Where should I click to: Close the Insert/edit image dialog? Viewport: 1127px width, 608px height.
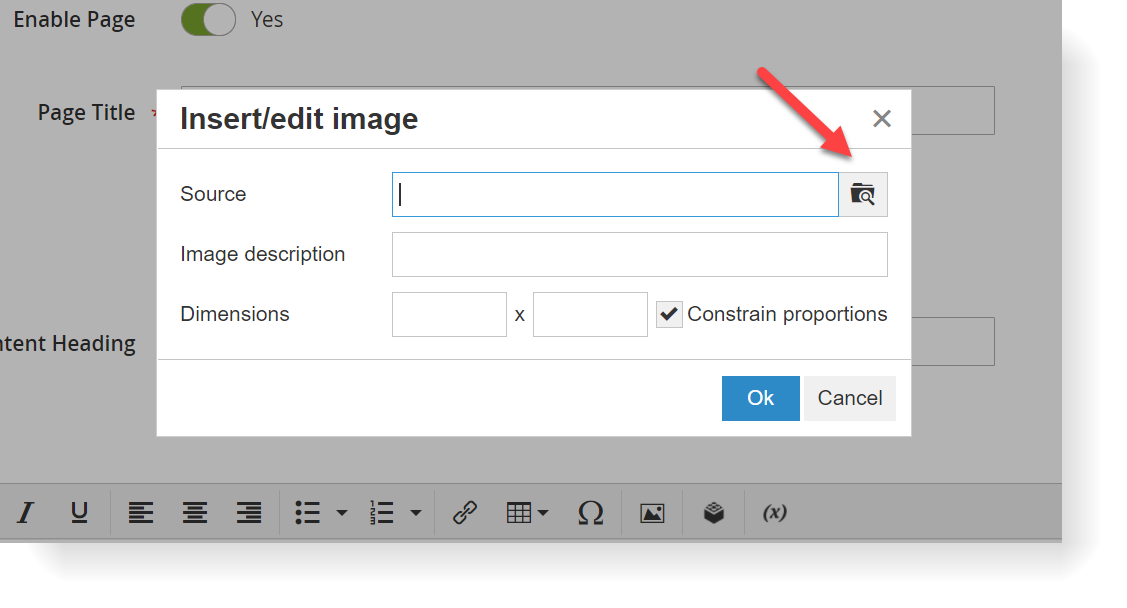pyautogui.click(x=881, y=118)
